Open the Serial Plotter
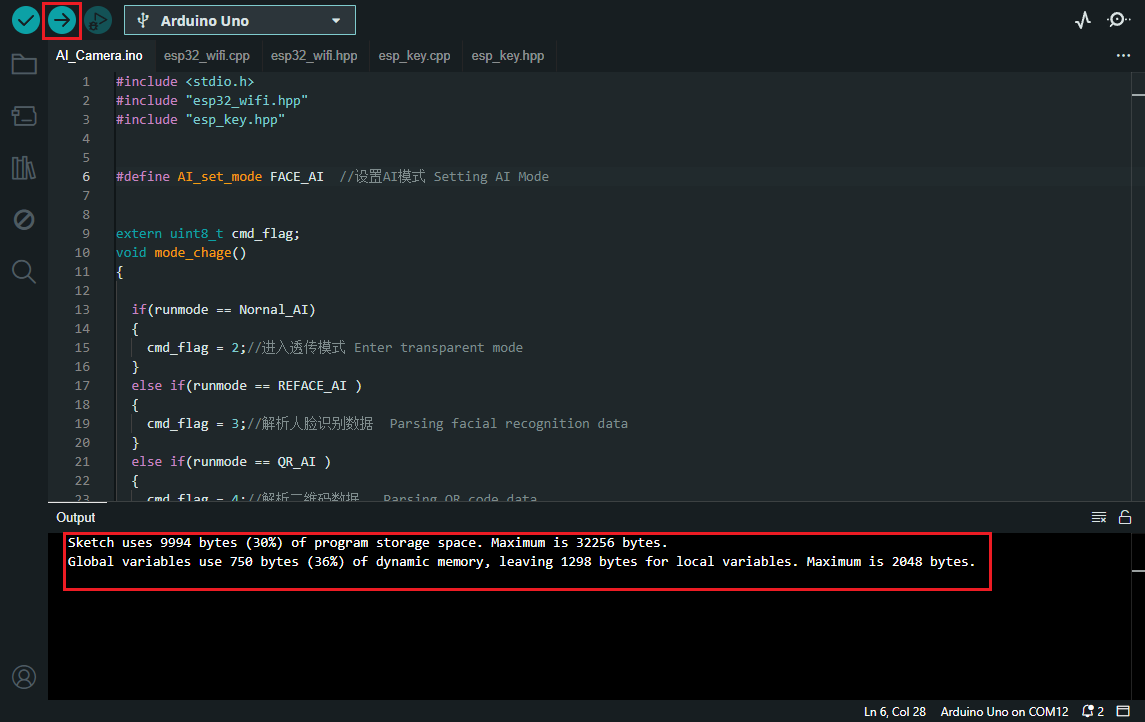 click(x=1083, y=20)
